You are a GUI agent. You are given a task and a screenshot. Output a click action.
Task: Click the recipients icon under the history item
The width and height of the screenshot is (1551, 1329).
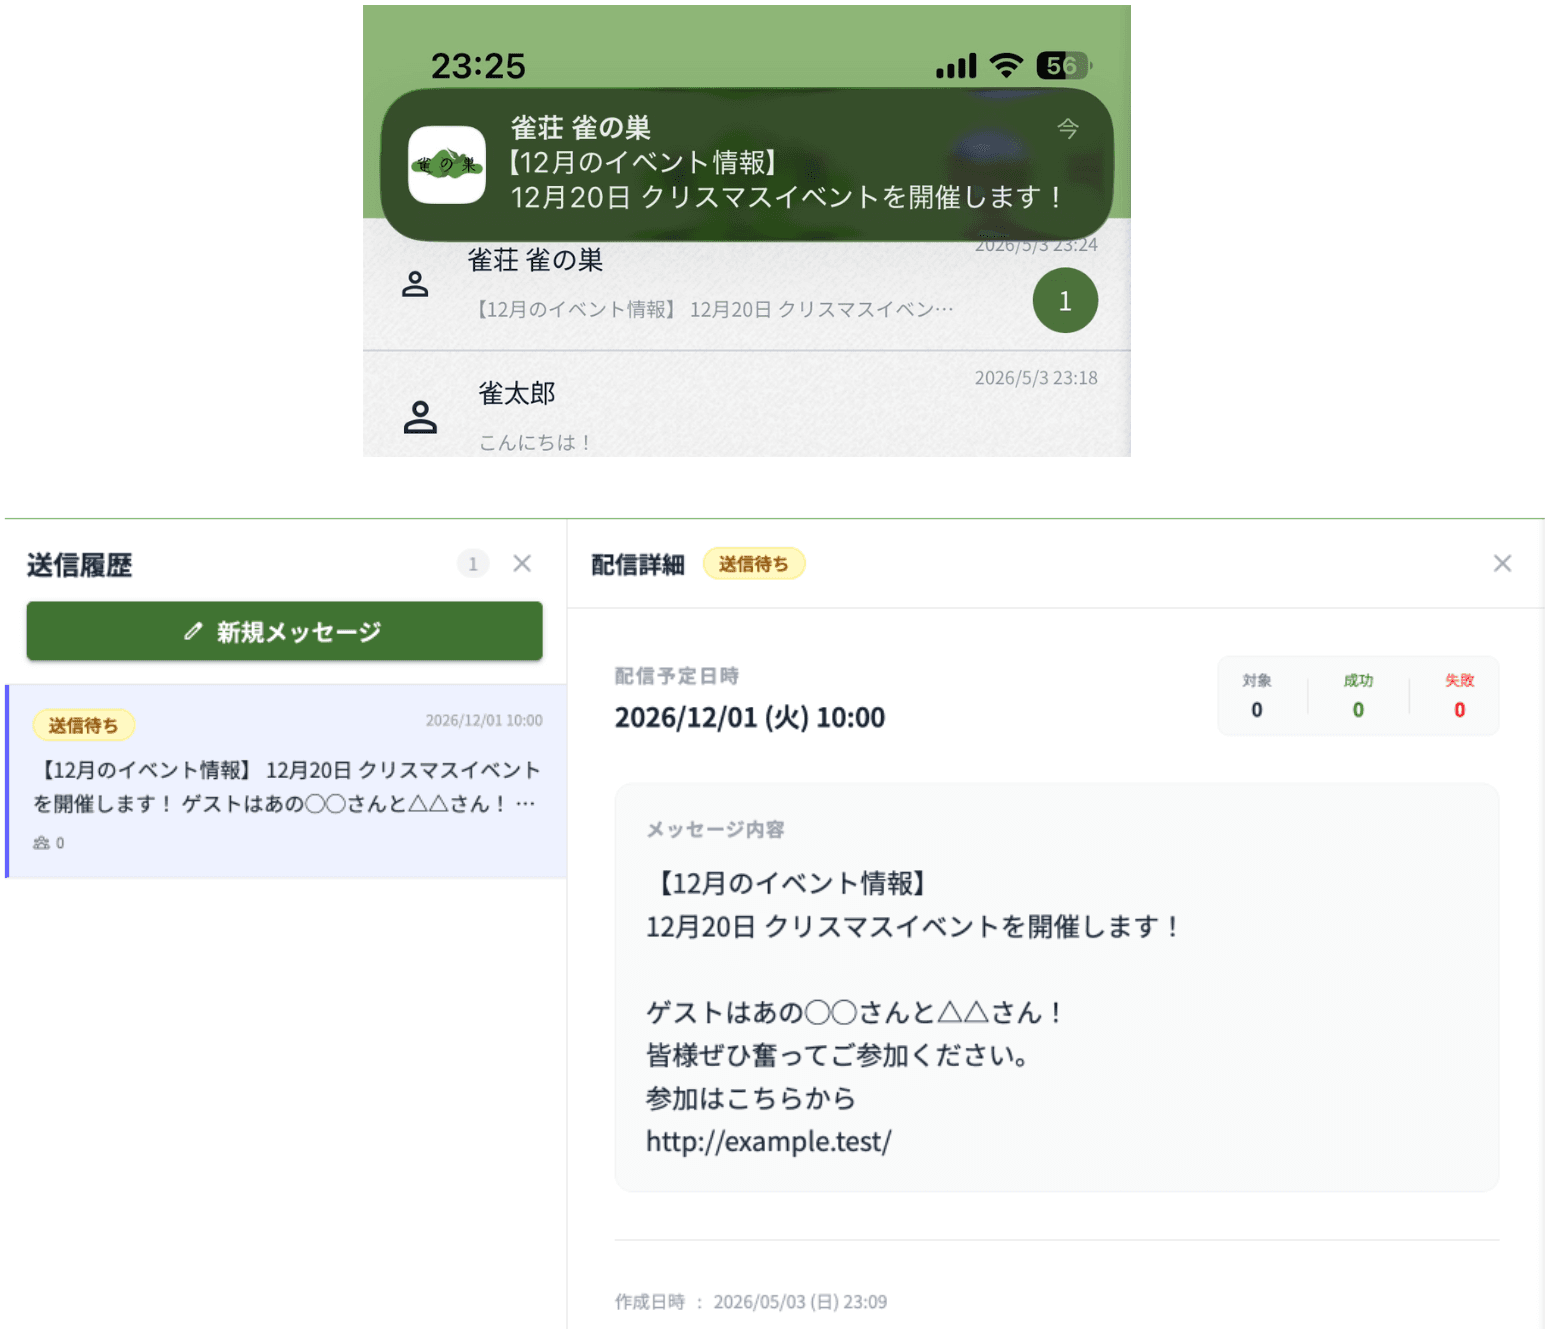coord(41,843)
